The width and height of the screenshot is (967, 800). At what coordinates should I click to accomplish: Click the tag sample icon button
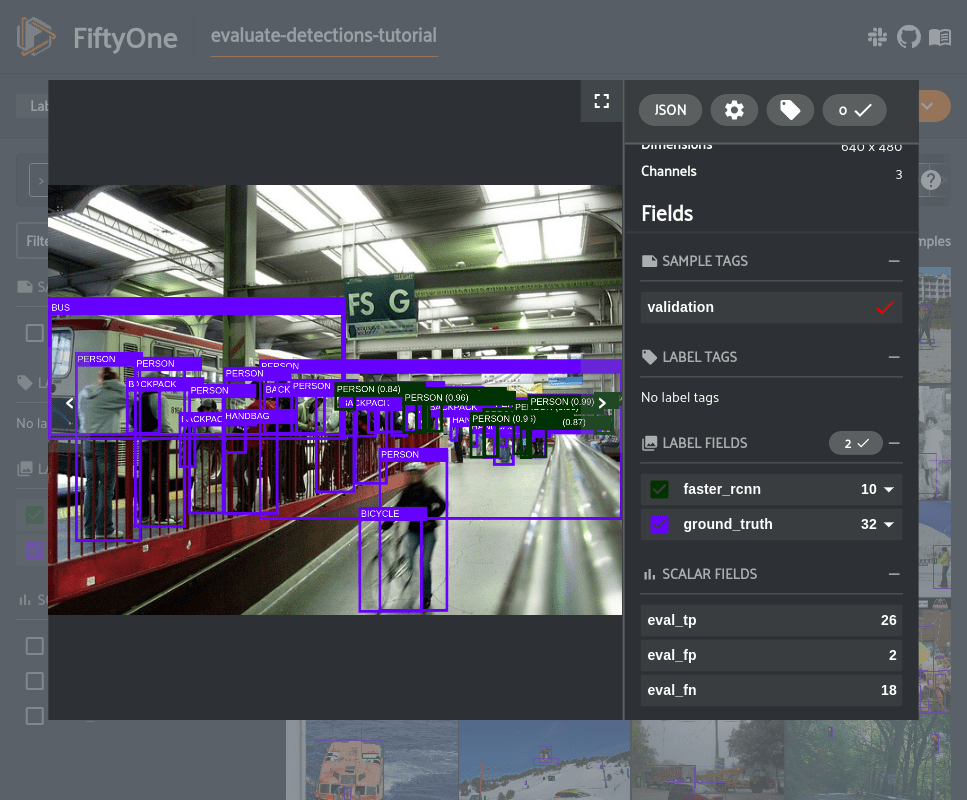pyautogui.click(x=790, y=110)
